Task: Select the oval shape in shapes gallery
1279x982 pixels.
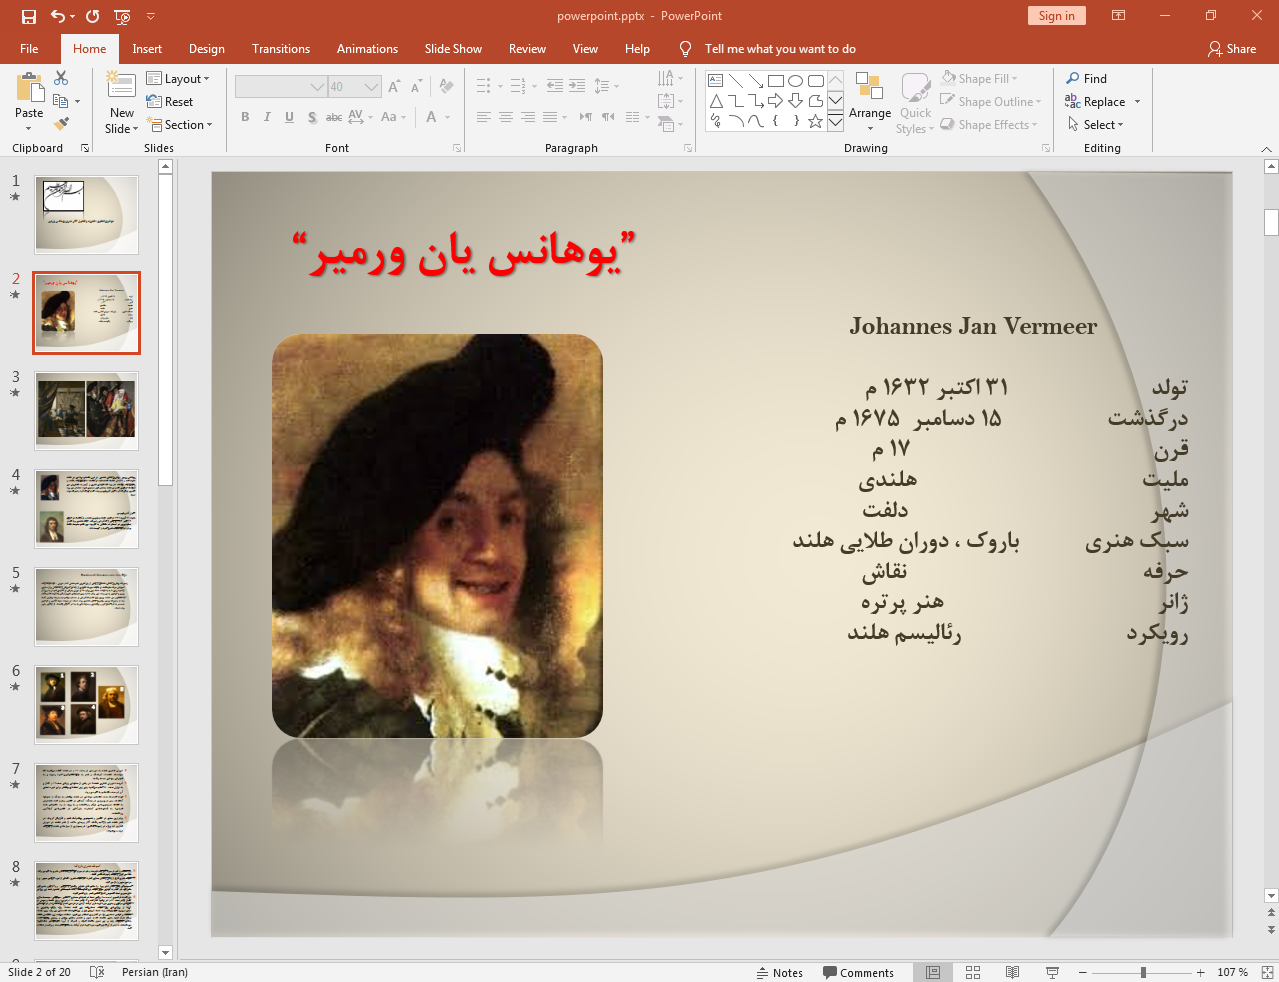Action: pos(795,81)
